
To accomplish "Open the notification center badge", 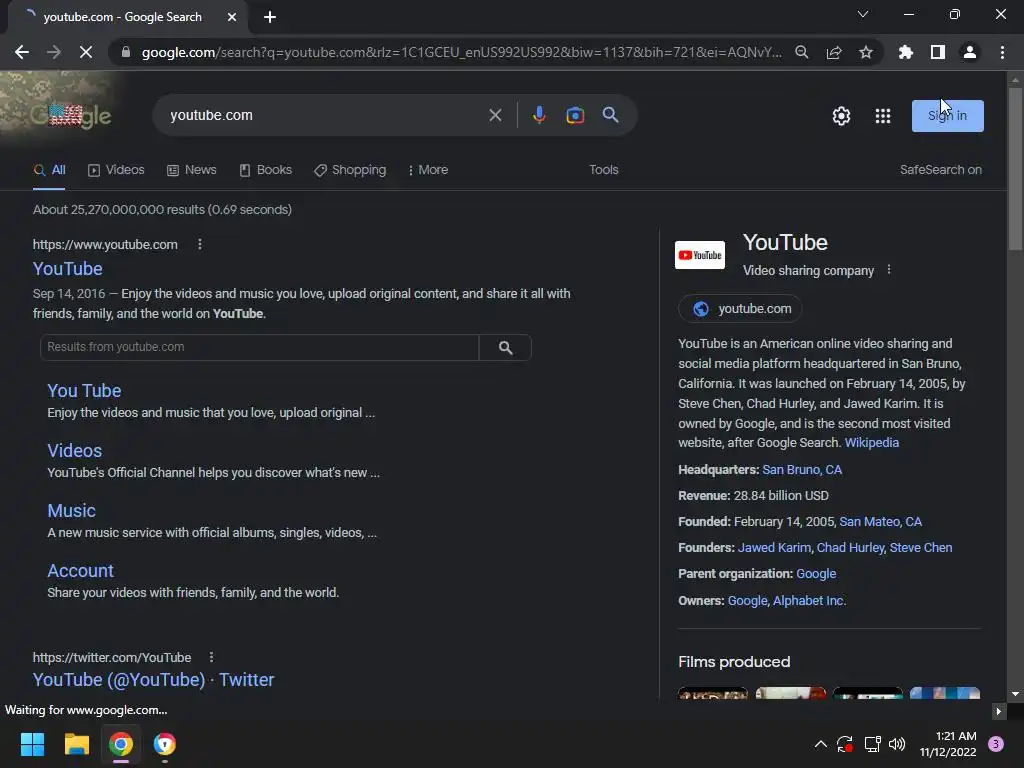I will point(996,744).
